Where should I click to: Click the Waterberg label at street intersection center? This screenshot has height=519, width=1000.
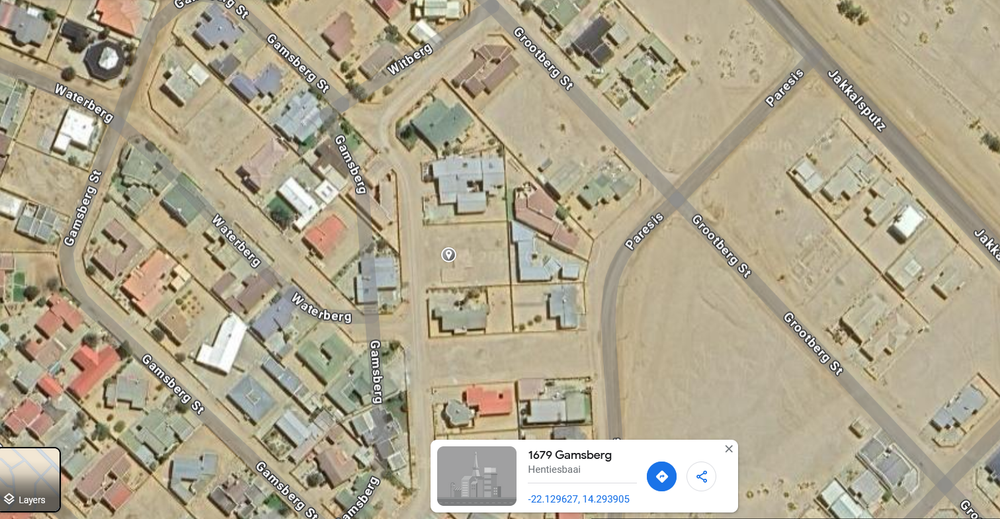tap(237, 240)
